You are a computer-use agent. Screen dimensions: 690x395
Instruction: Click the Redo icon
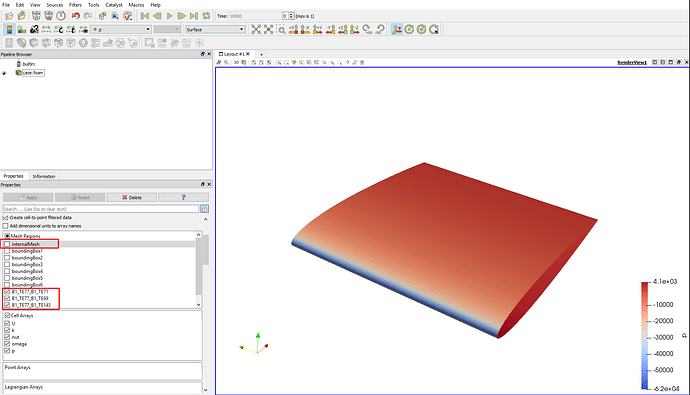tap(88, 16)
